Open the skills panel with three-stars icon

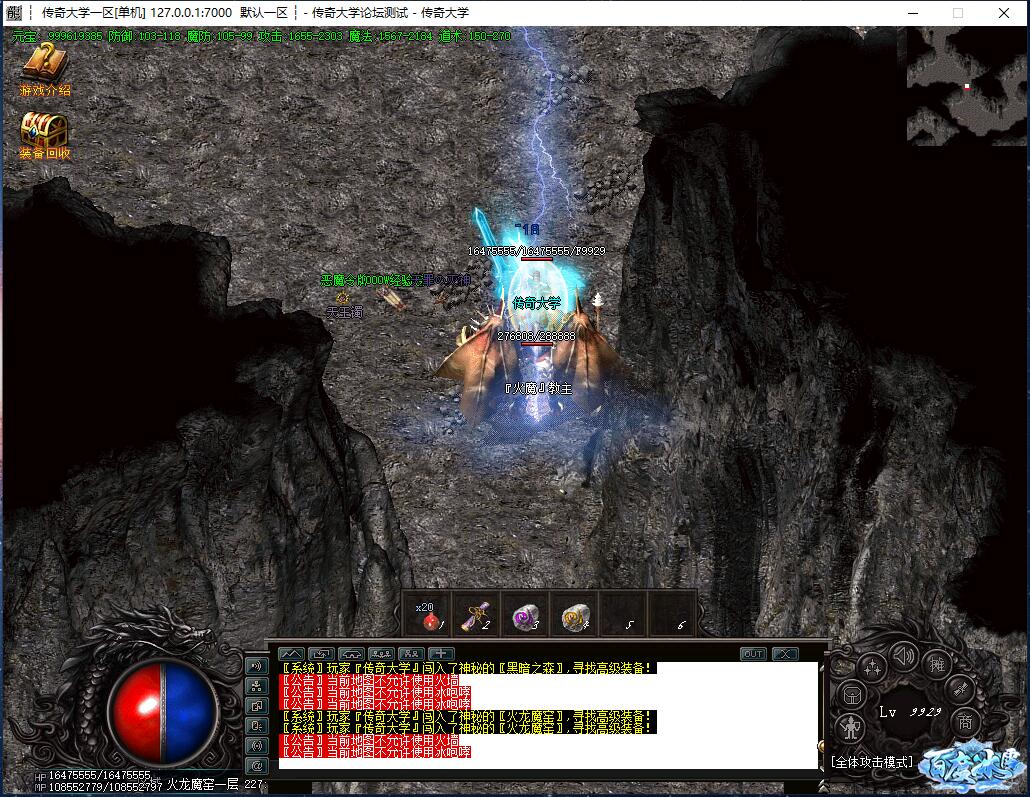[873, 668]
